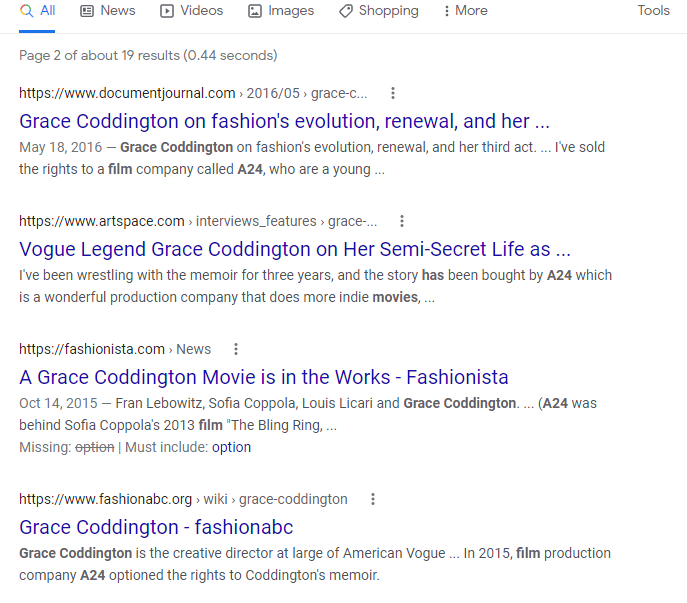Open options menu for documentjournal.com result
This screenshot has width=687, height=603.
[x=393, y=93]
